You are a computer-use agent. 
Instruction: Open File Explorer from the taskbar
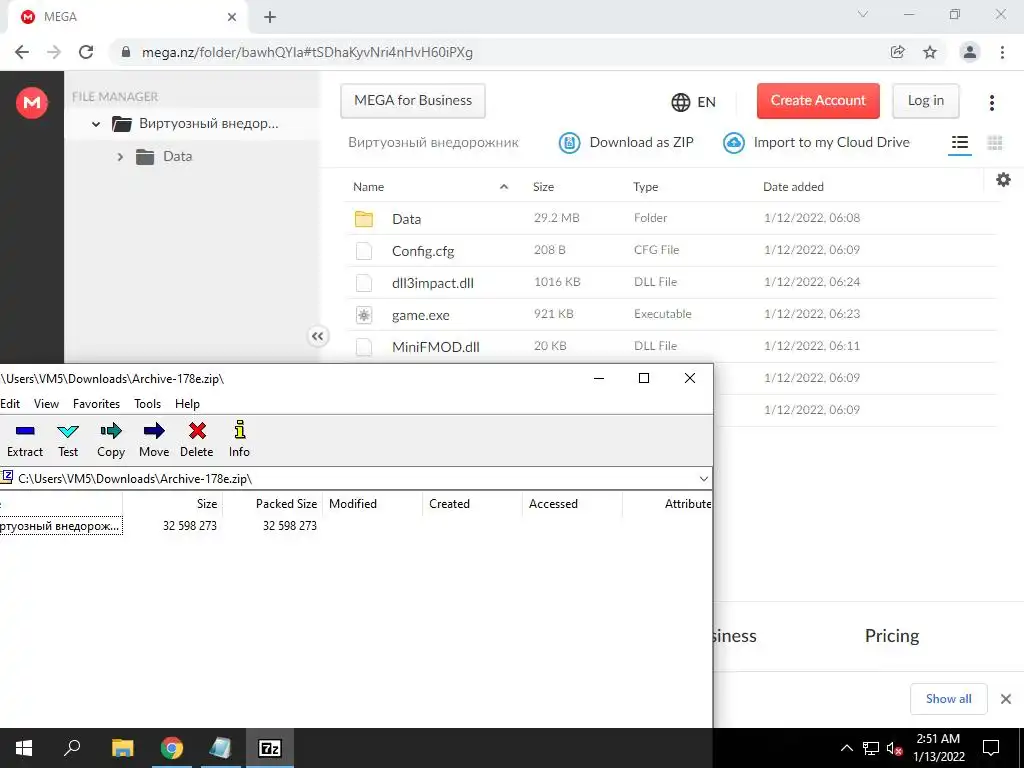pos(122,748)
